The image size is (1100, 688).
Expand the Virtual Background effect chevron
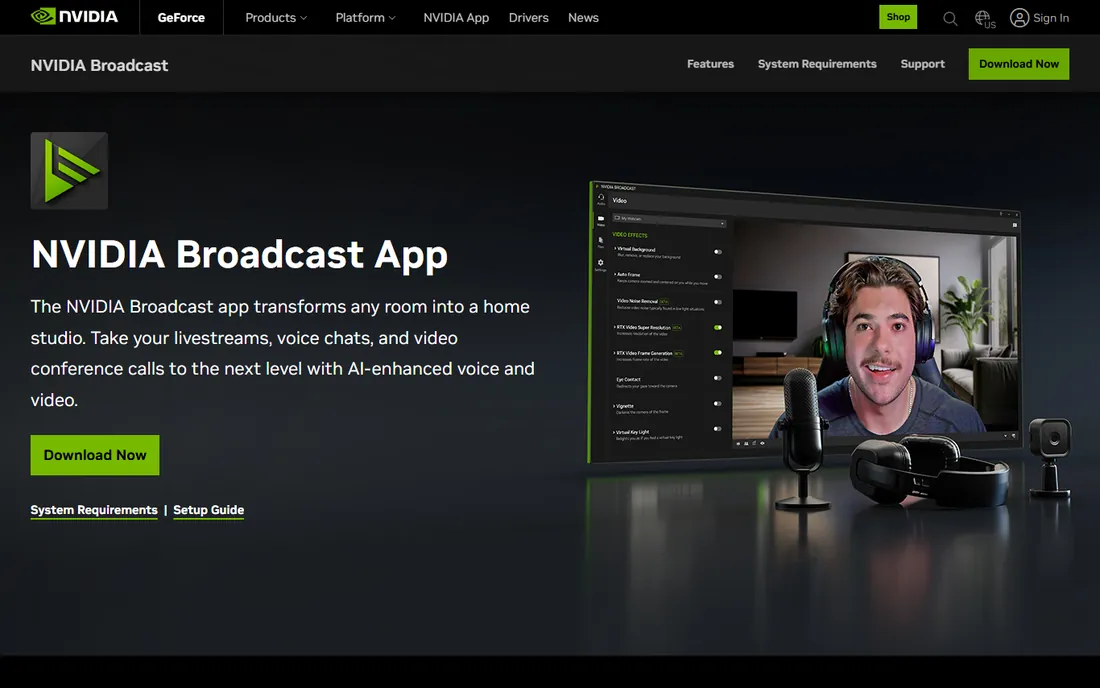[615, 248]
